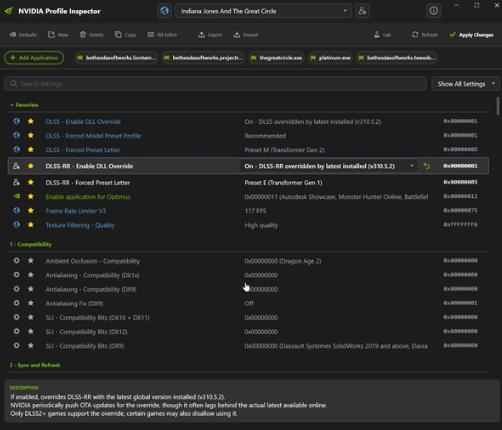Open the Bit Editor
Image resolution: width=502 pixels, height=430 pixels.
click(162, 35)
